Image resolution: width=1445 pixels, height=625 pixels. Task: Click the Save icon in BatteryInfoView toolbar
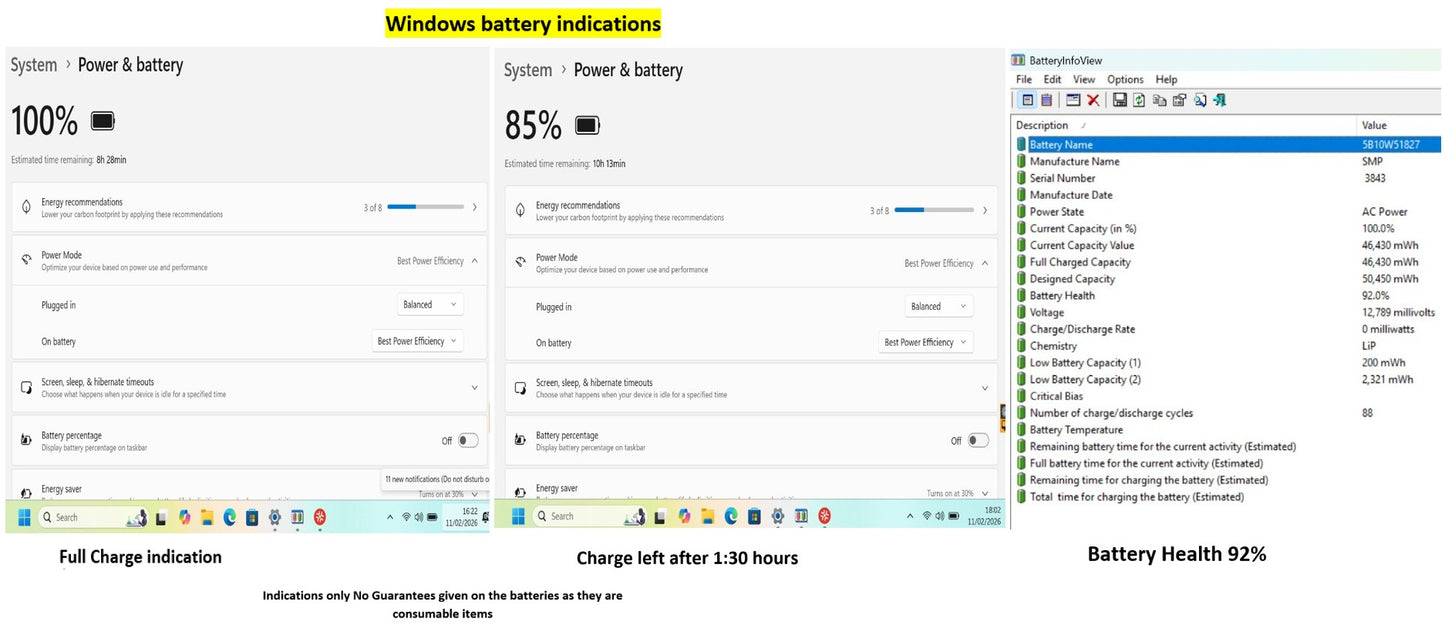pos(1120,100)
